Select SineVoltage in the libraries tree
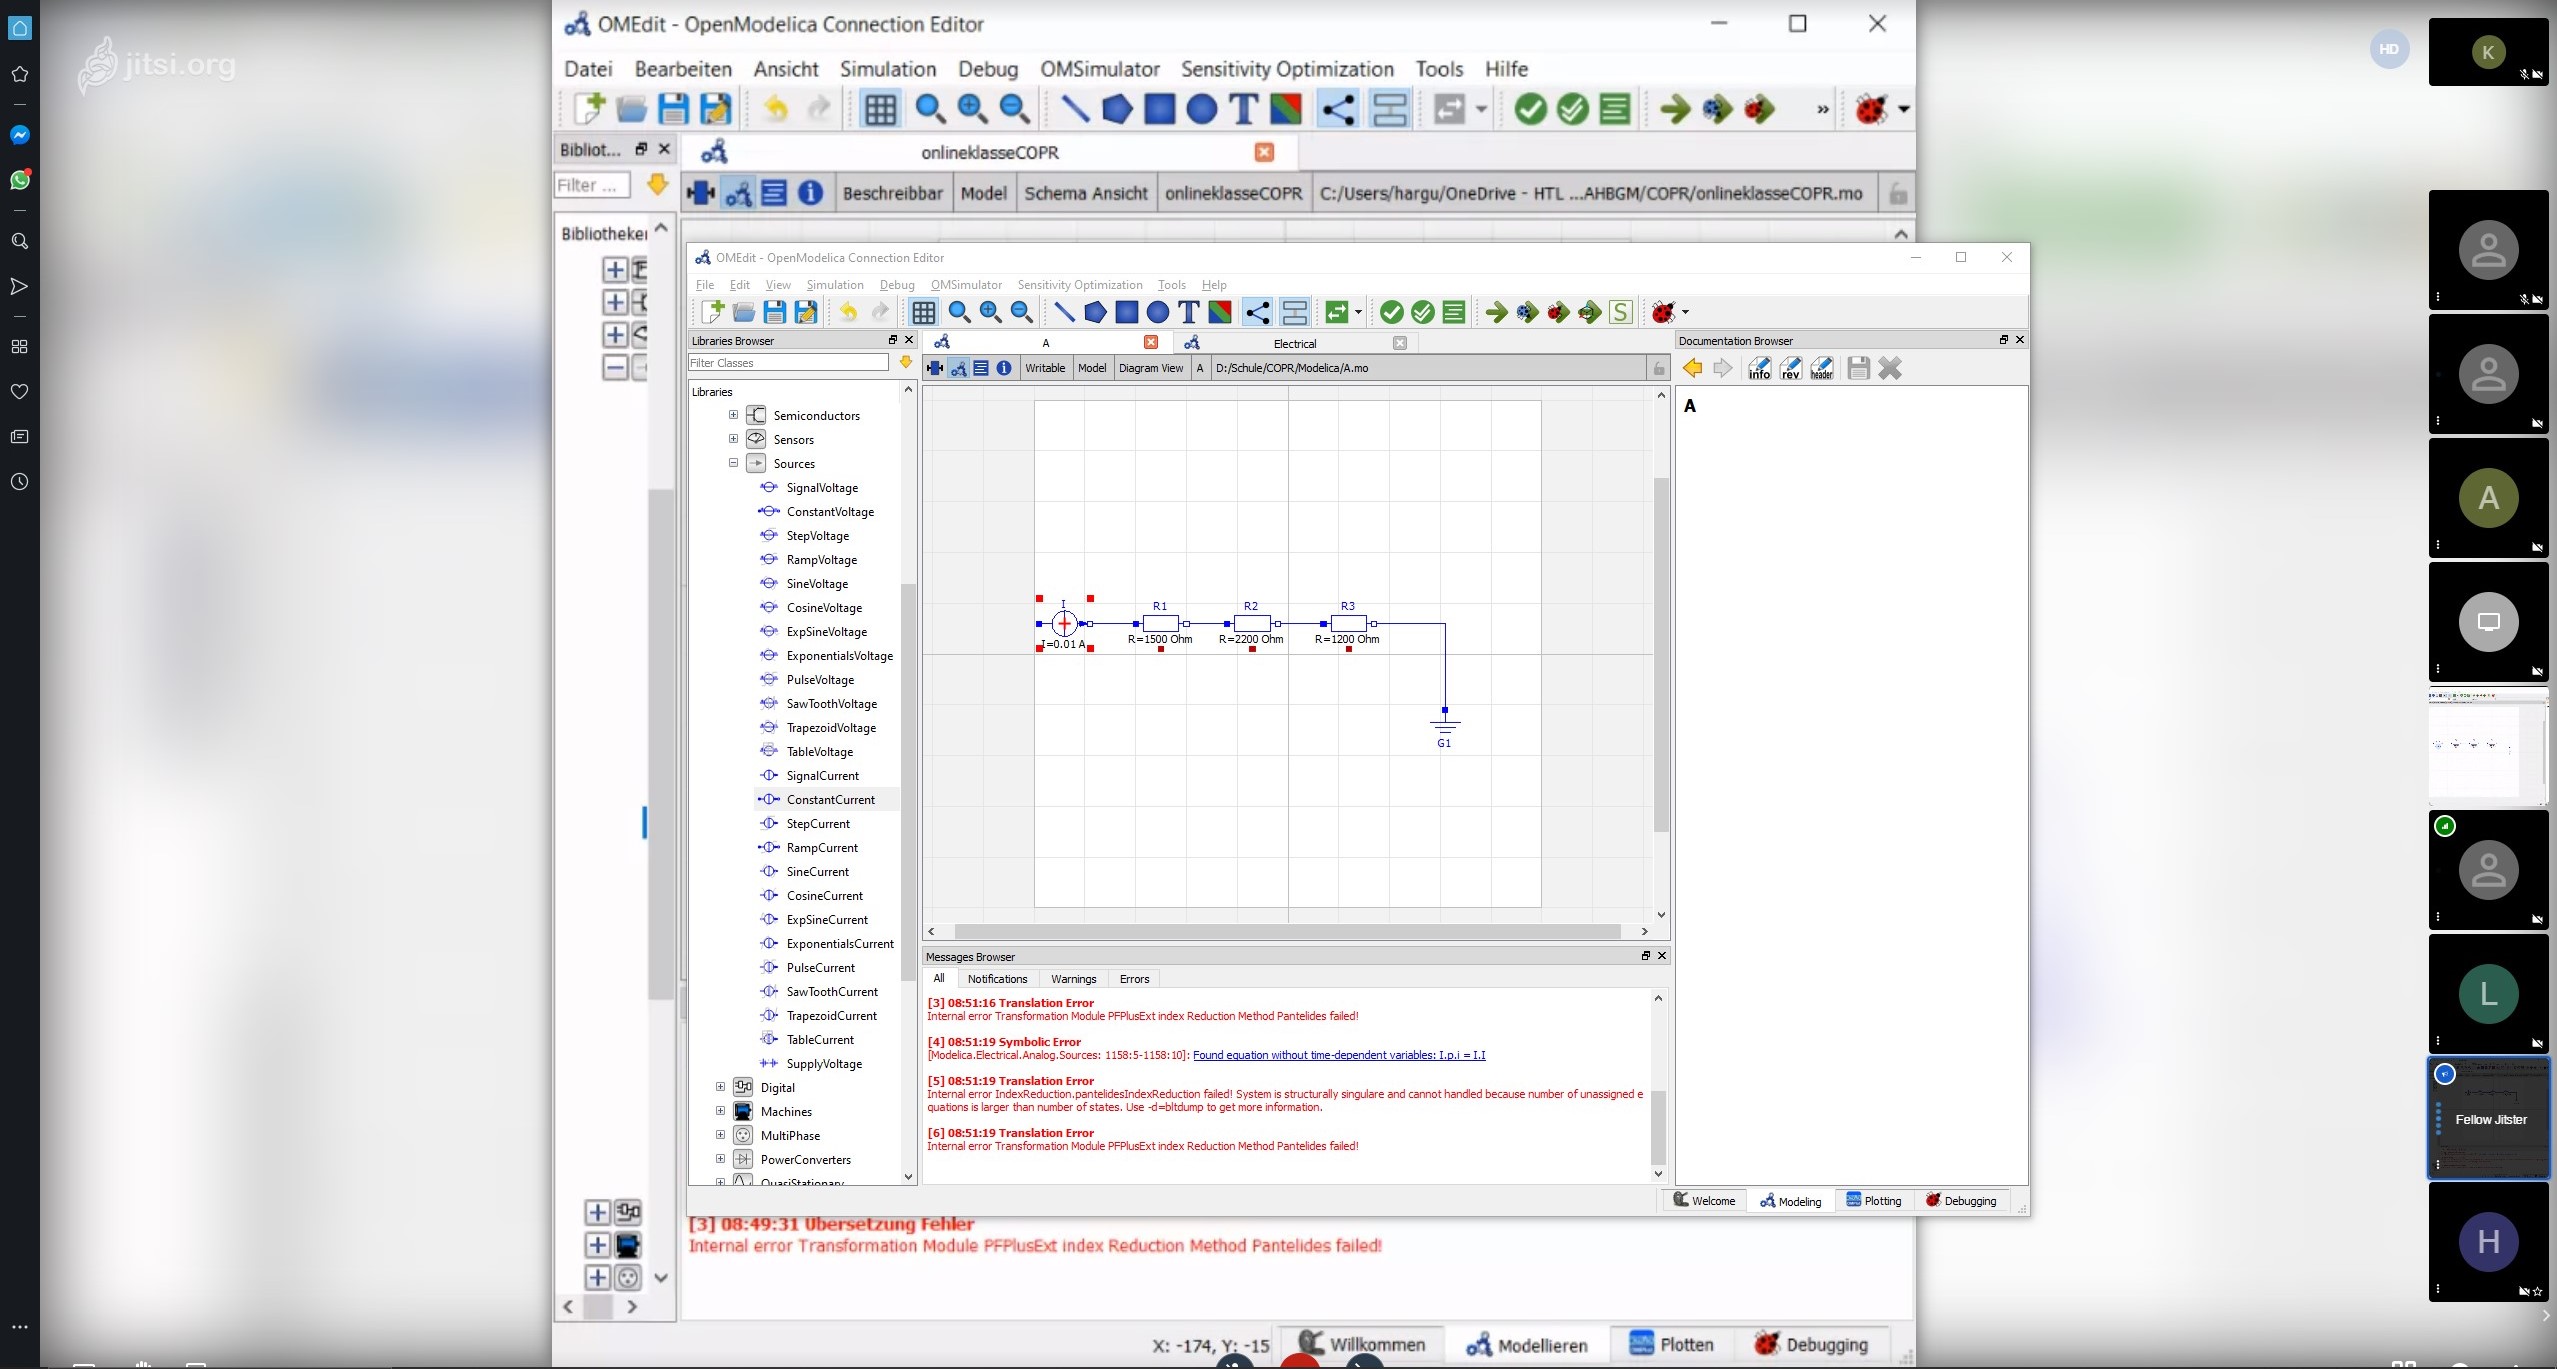The height and width of the screenshot is (1369, 2557). coord(817,583)
